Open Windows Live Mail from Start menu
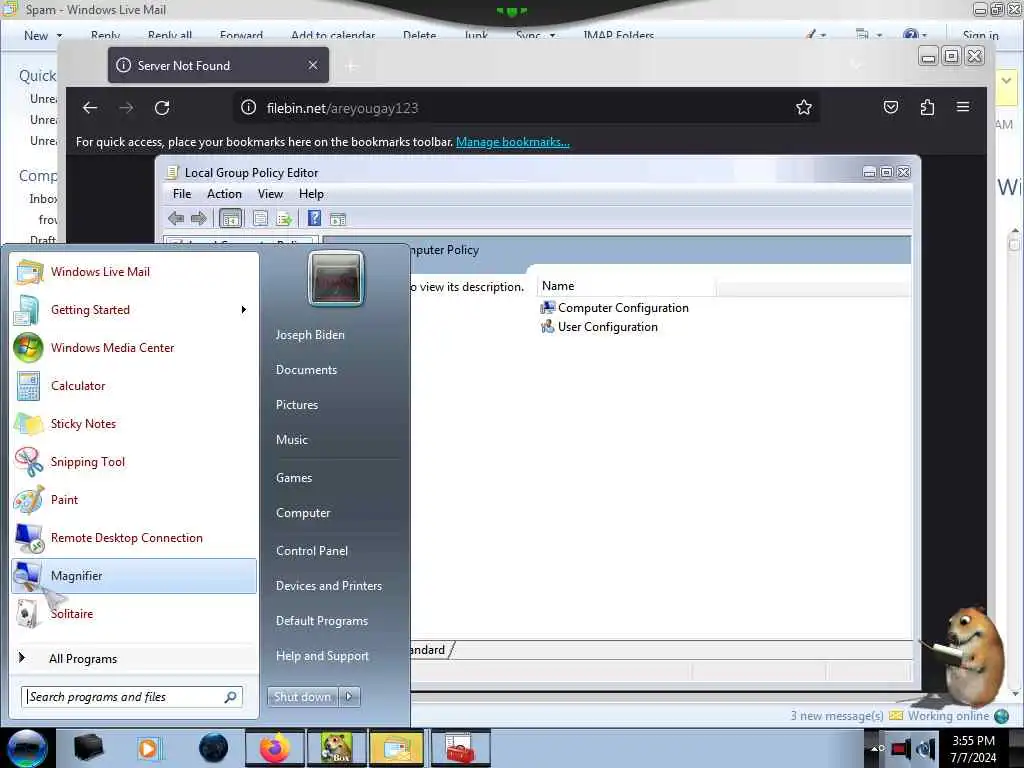1024x768 pixels. [134, 272]
